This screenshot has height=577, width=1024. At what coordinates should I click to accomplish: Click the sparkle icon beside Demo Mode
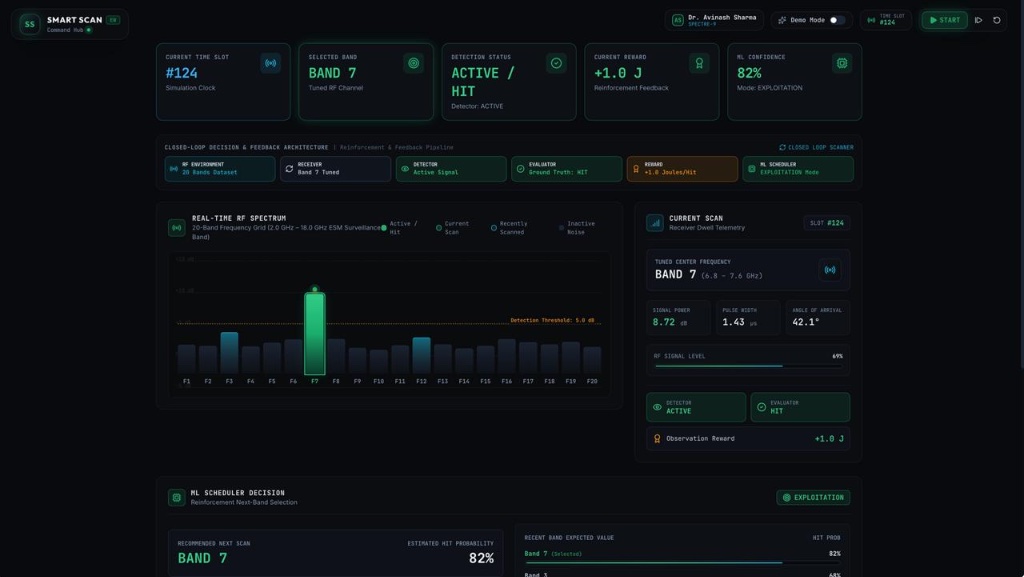pos(782,20)
